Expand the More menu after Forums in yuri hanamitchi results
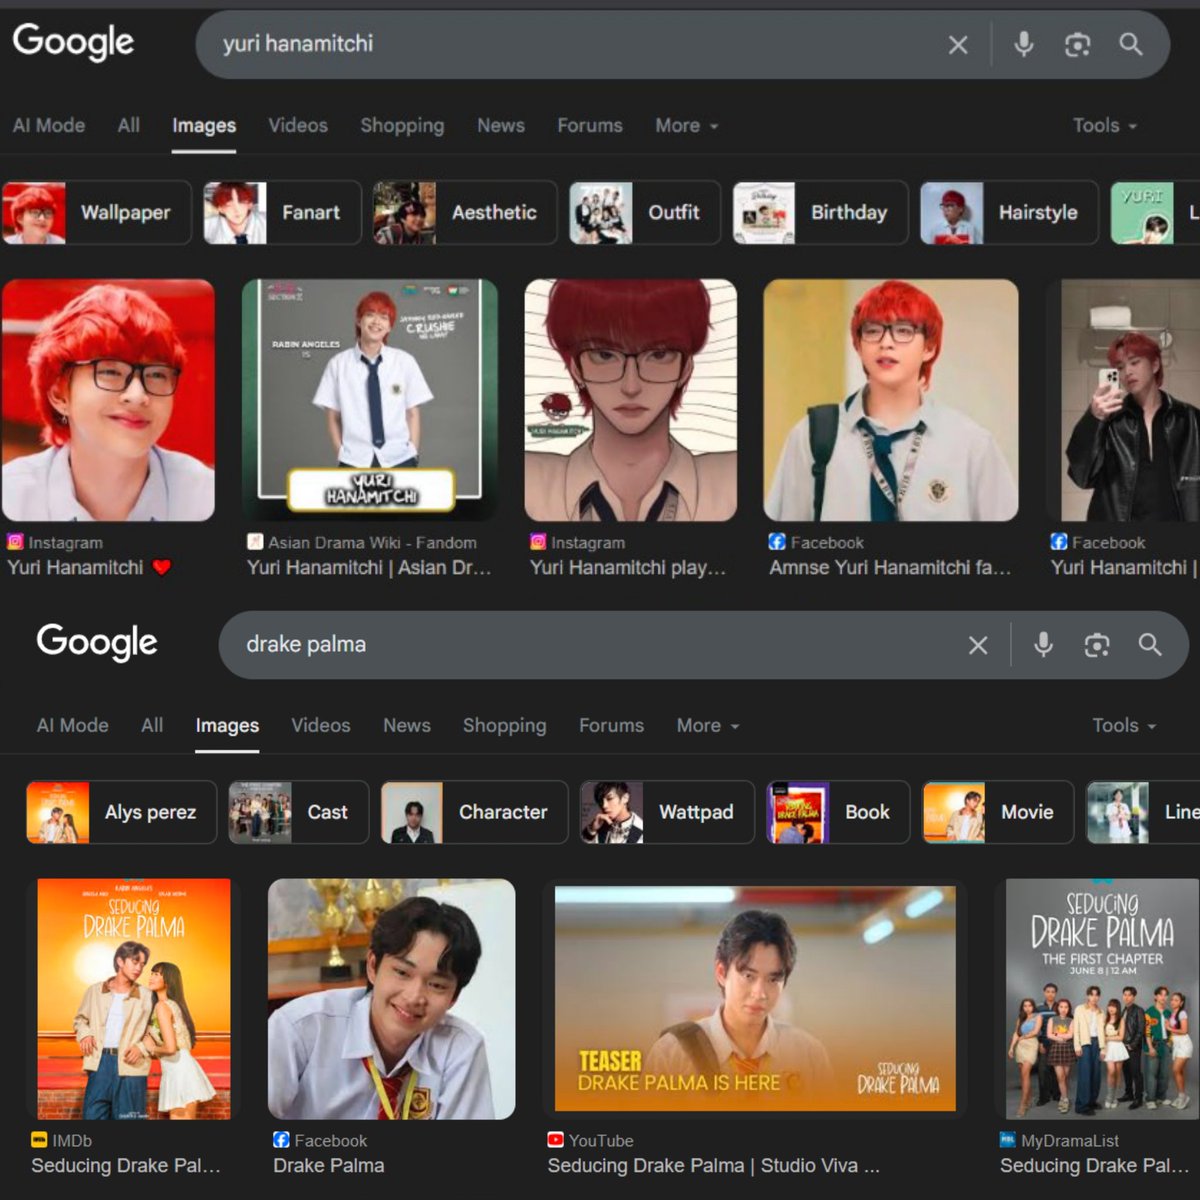Screen dimensions: 1200x1200 (x=687, y=126)
